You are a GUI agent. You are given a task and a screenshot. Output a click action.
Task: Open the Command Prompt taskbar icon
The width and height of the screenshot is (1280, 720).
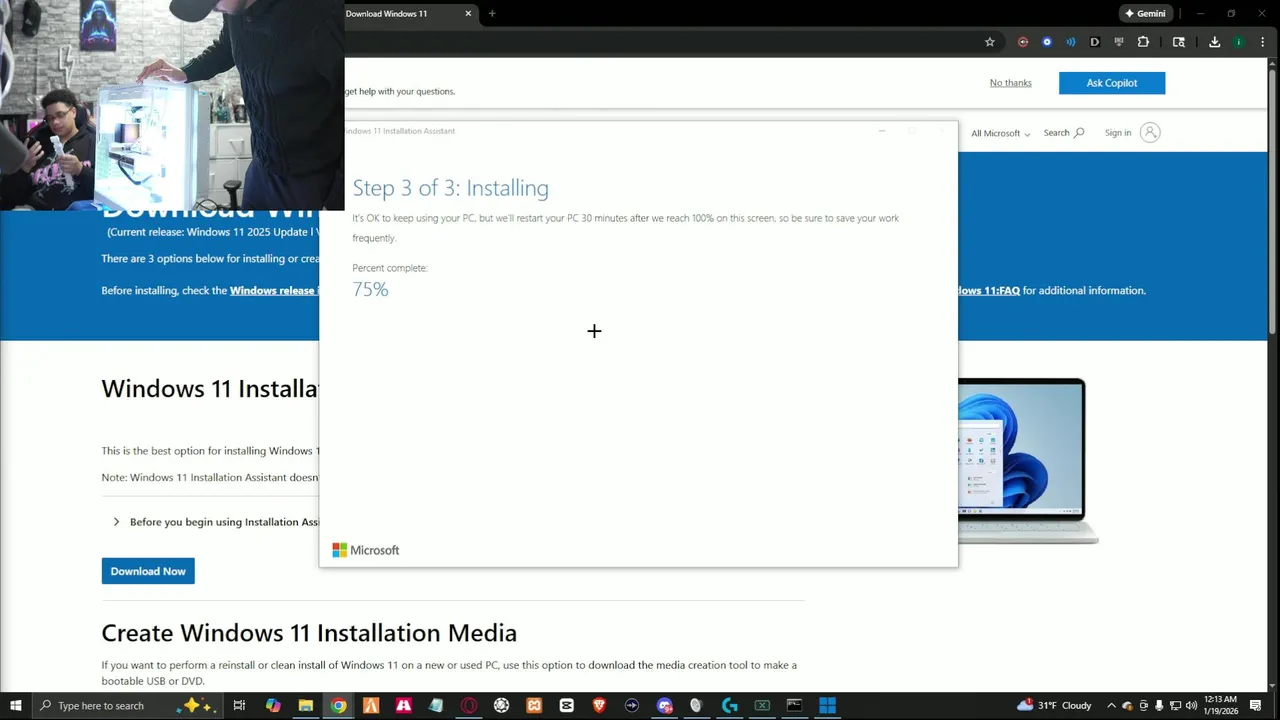pyautogui.click(x=794, y=706)
